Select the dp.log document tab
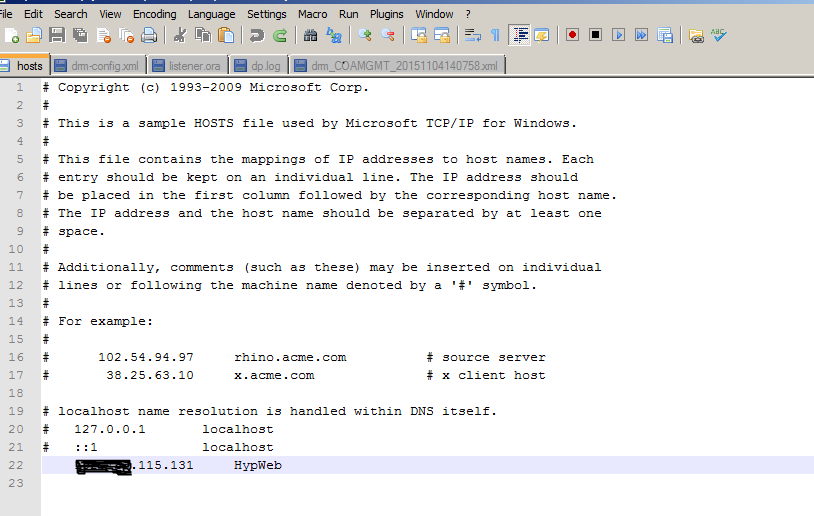Screen dimensions: 814x516 [262, 66]
